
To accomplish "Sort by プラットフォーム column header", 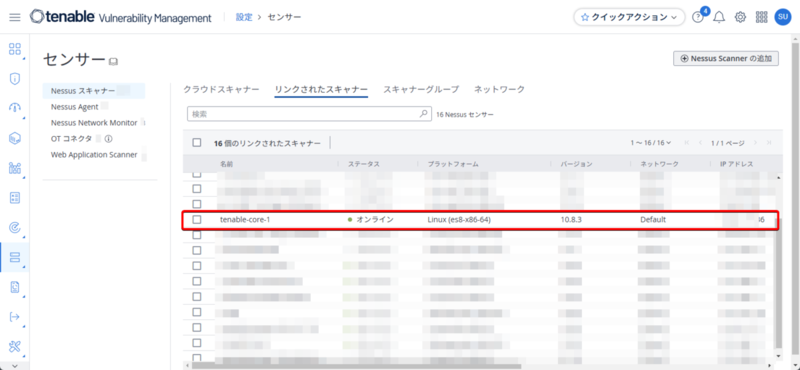I will pyautogui.click(x=453, y=164).
